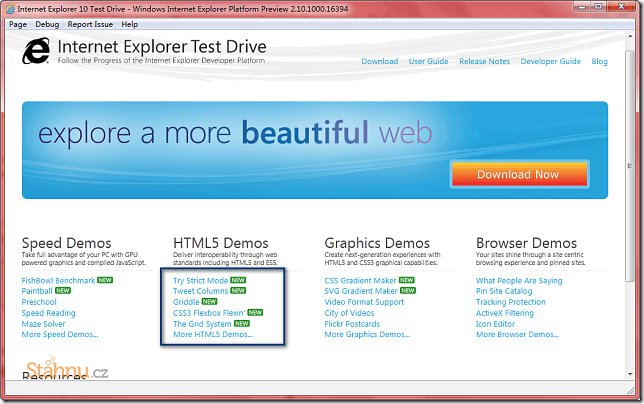Open the Developer Guide link
Viewport: 644px width, 404px height.
click(551, 61)
